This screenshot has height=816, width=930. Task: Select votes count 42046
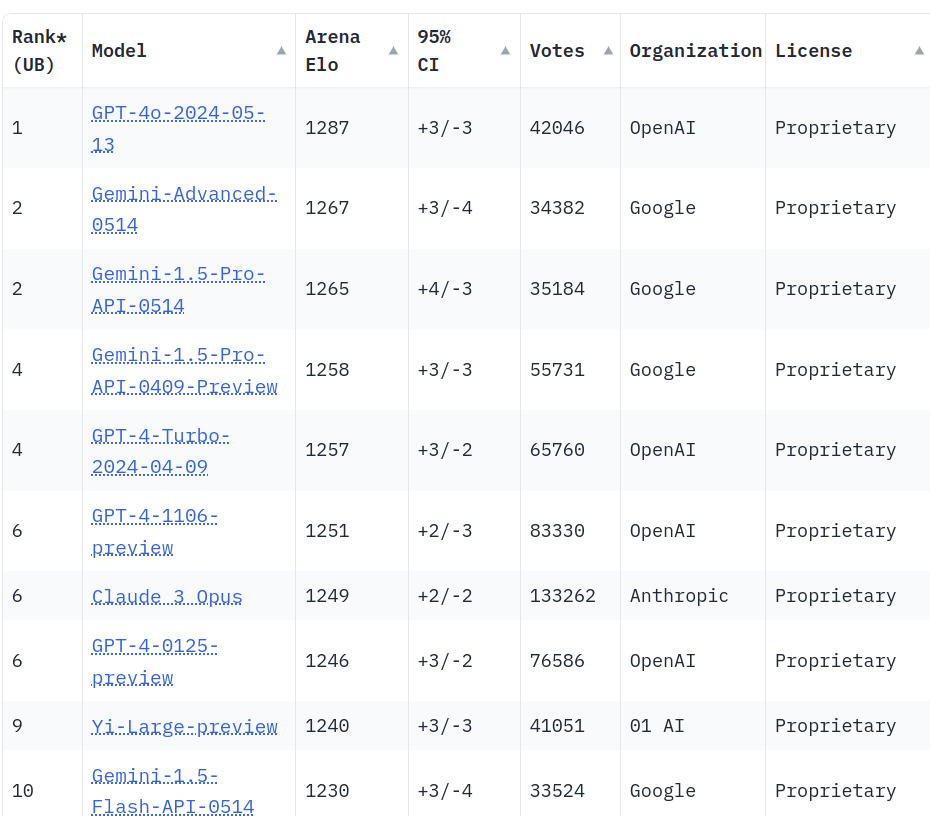click(557, 128)
